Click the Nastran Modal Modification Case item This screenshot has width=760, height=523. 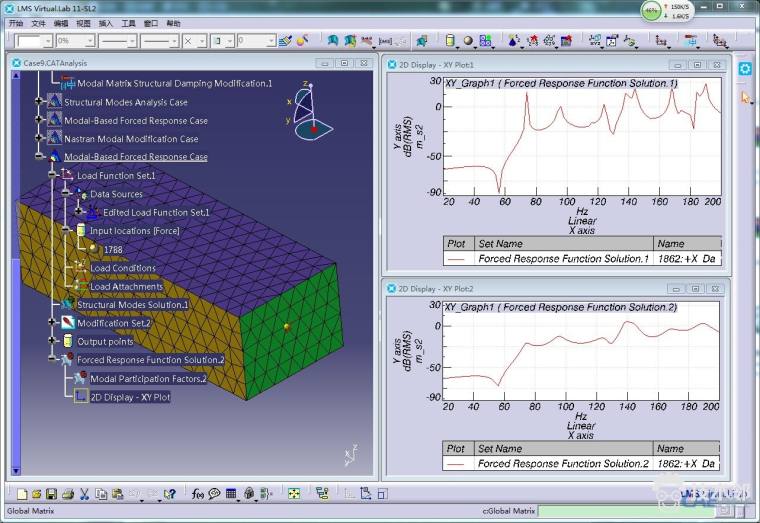point(131,139)
